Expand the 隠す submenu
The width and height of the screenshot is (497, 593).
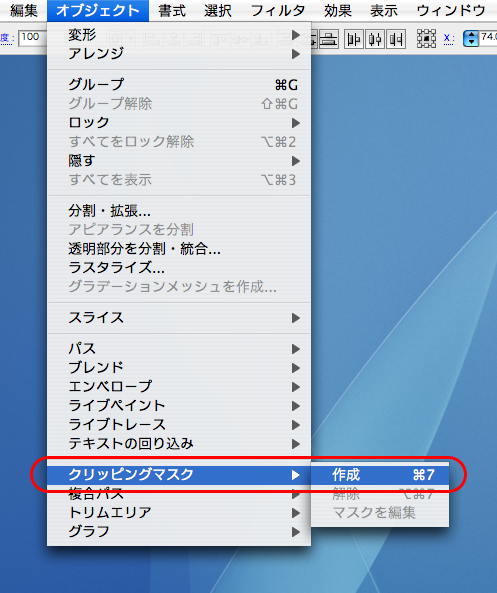tap(179, 161)
